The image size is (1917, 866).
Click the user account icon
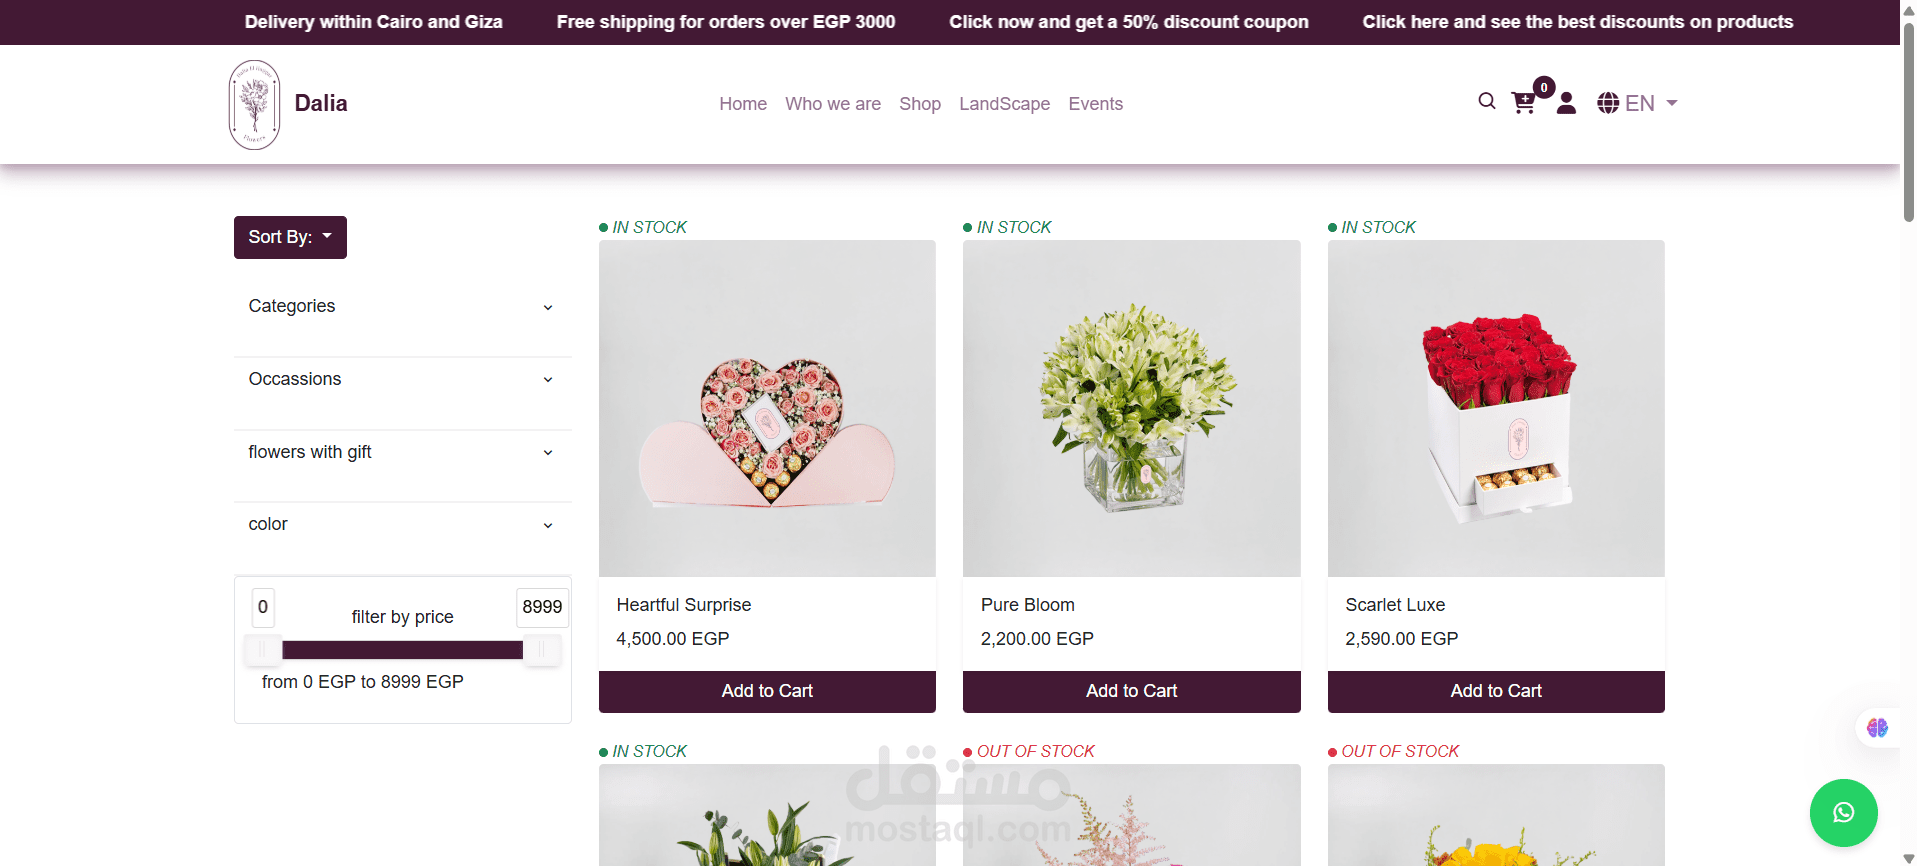coord(1566,103)
